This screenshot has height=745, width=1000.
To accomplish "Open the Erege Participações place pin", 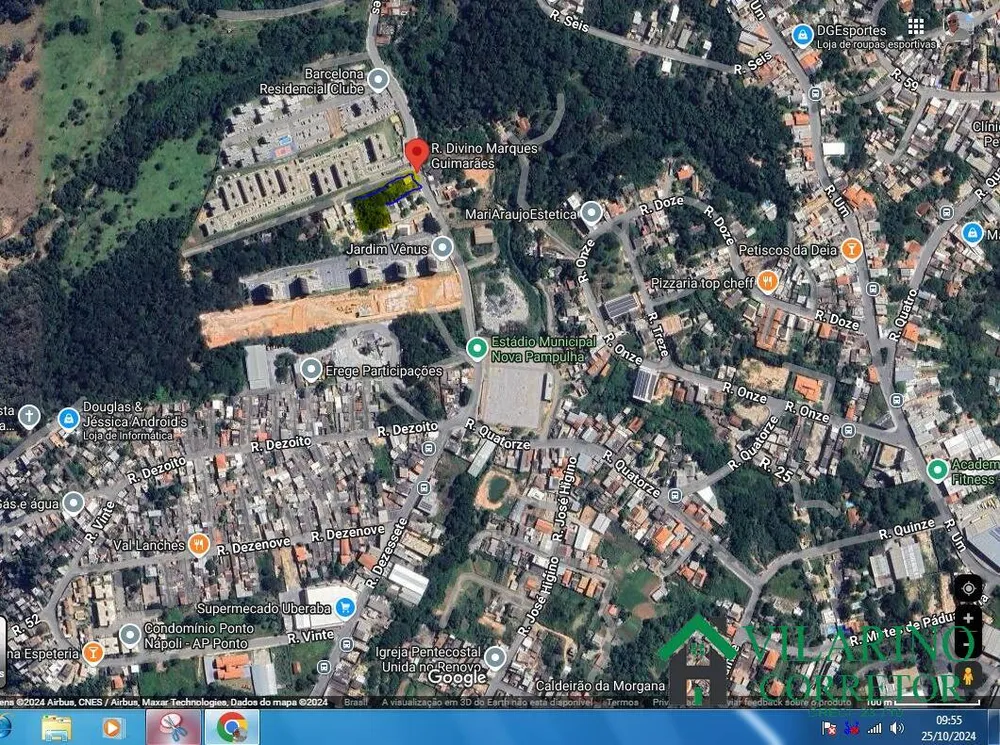I will (x=311, y=369).
